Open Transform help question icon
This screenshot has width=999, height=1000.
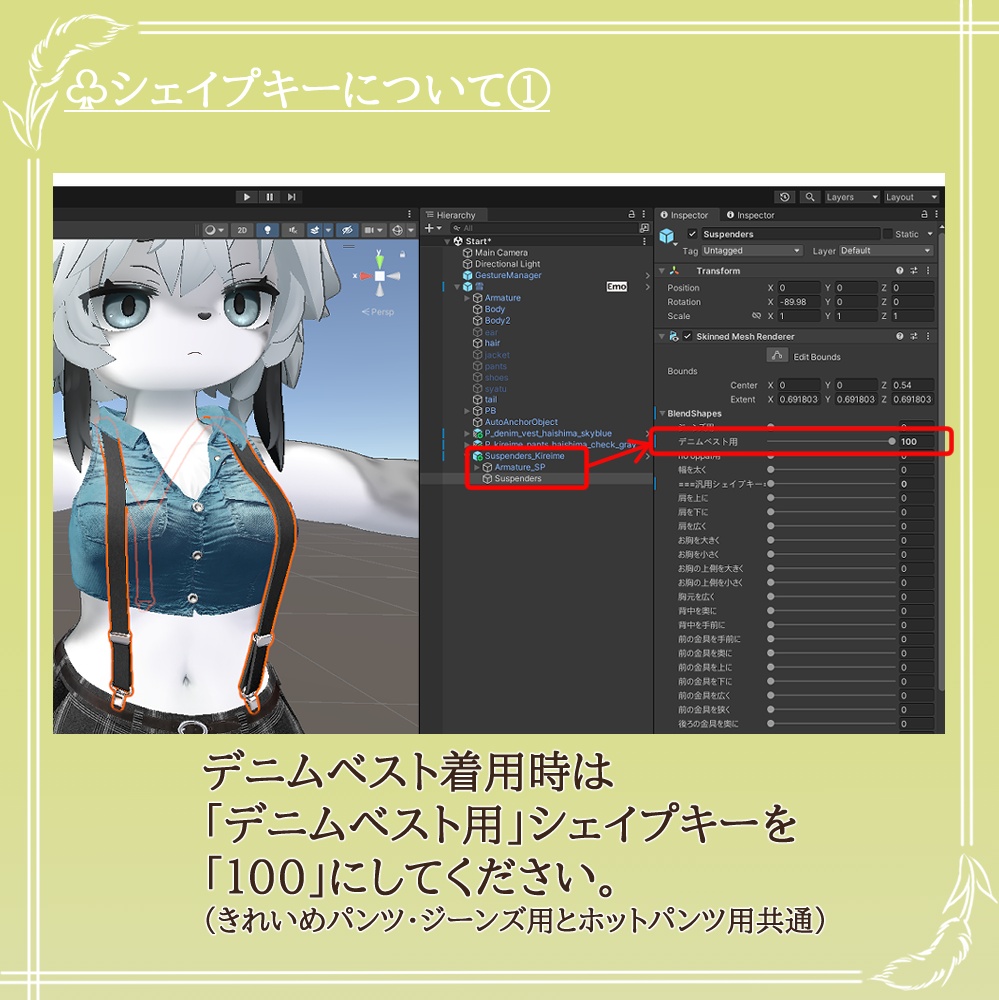click(899, 271)
